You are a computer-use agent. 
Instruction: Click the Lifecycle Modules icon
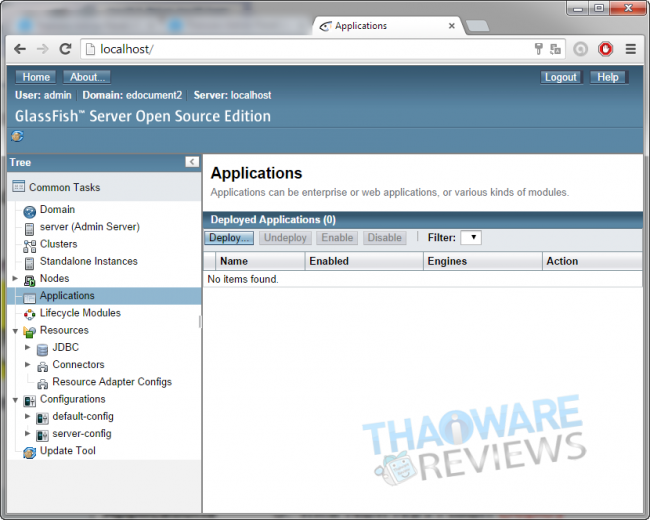(29, 315)
